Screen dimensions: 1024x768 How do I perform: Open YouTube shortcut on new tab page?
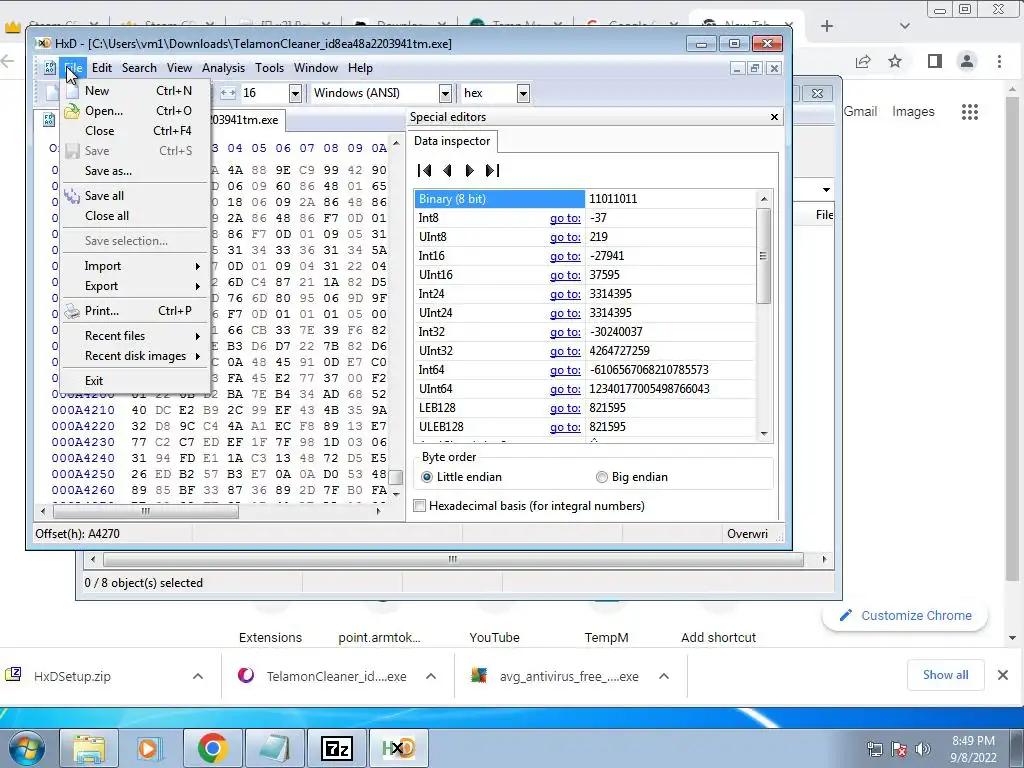pyautogui.click(x=494, y=637)
